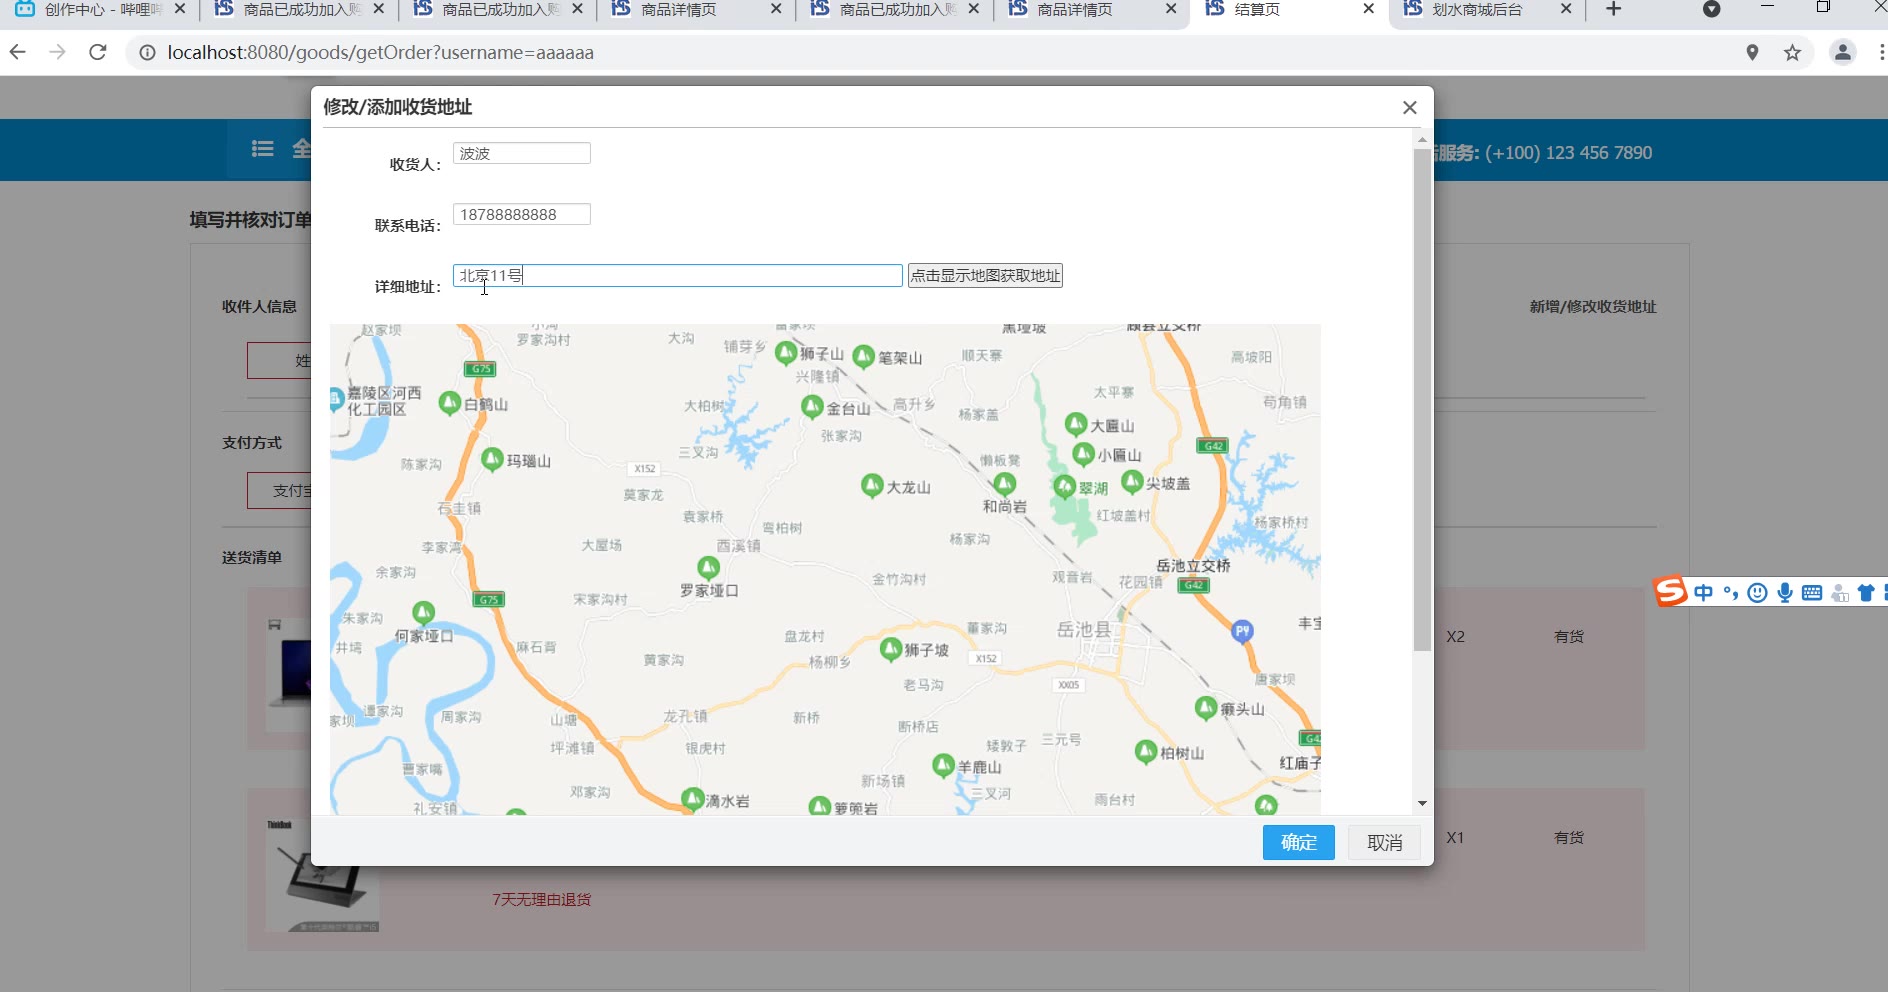This screenshot has height=992, width=1888.
Task: Click the browser address bar URL
Action: (381, 52)
